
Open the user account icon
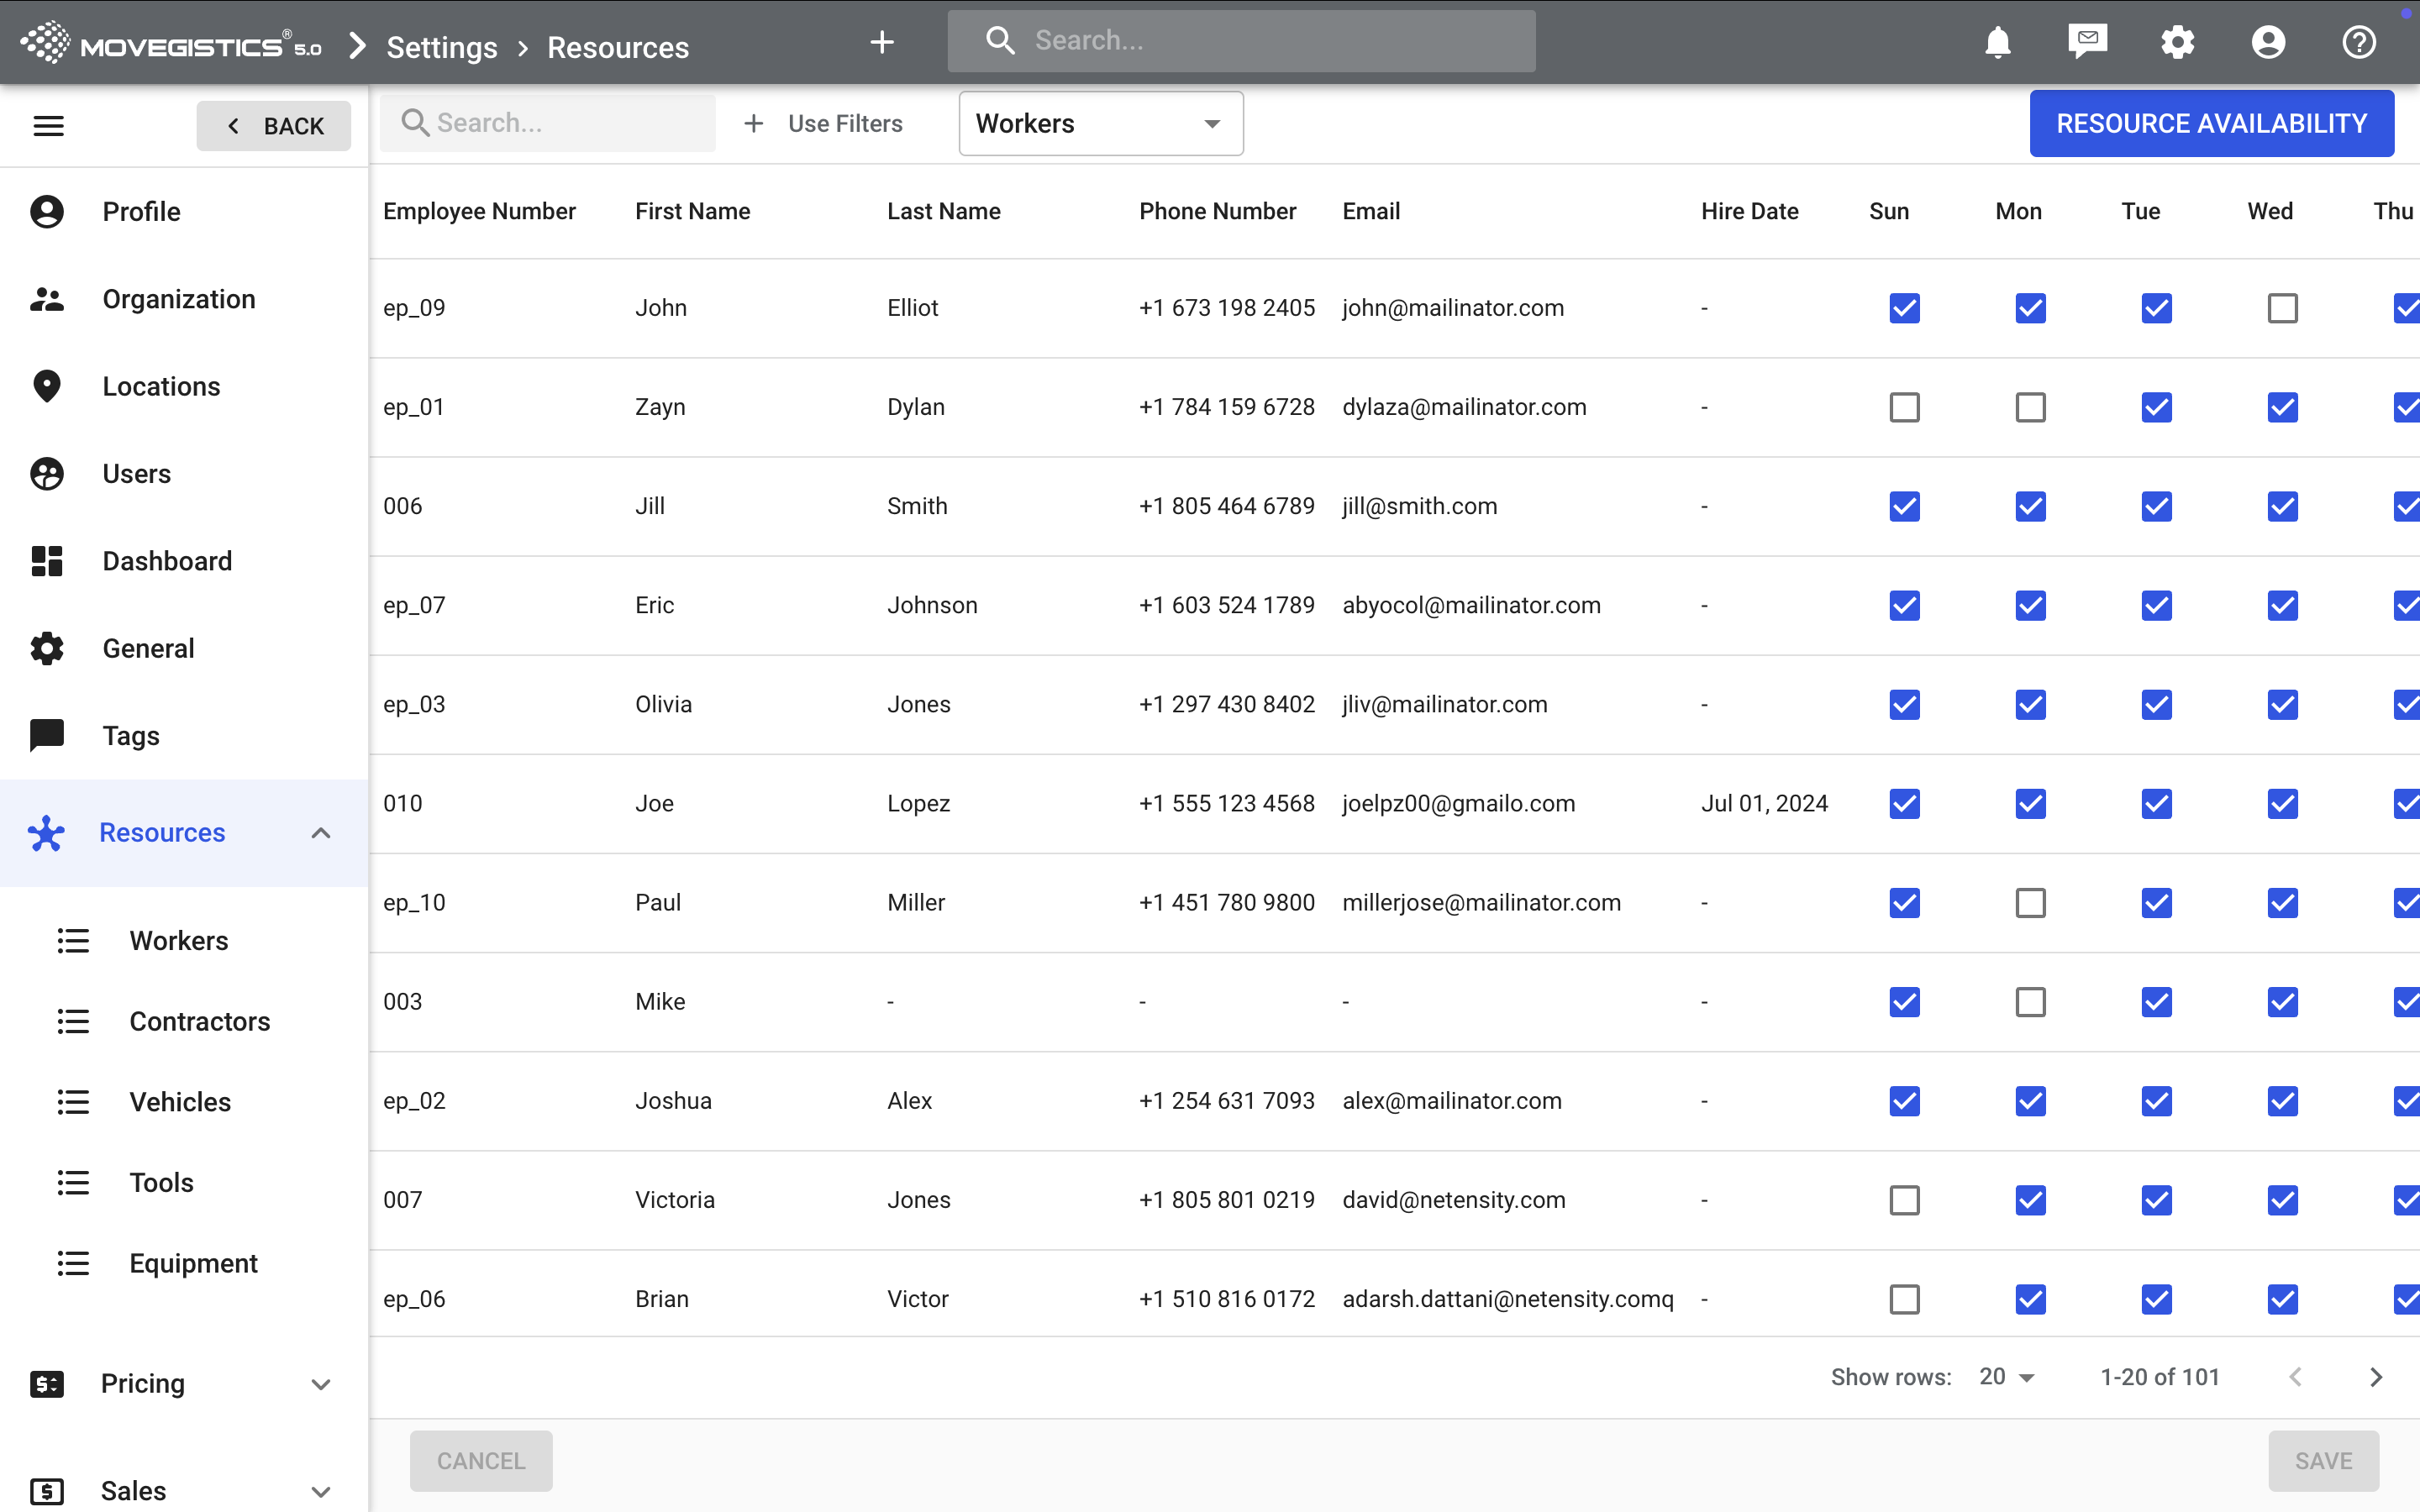[2268, 42]
